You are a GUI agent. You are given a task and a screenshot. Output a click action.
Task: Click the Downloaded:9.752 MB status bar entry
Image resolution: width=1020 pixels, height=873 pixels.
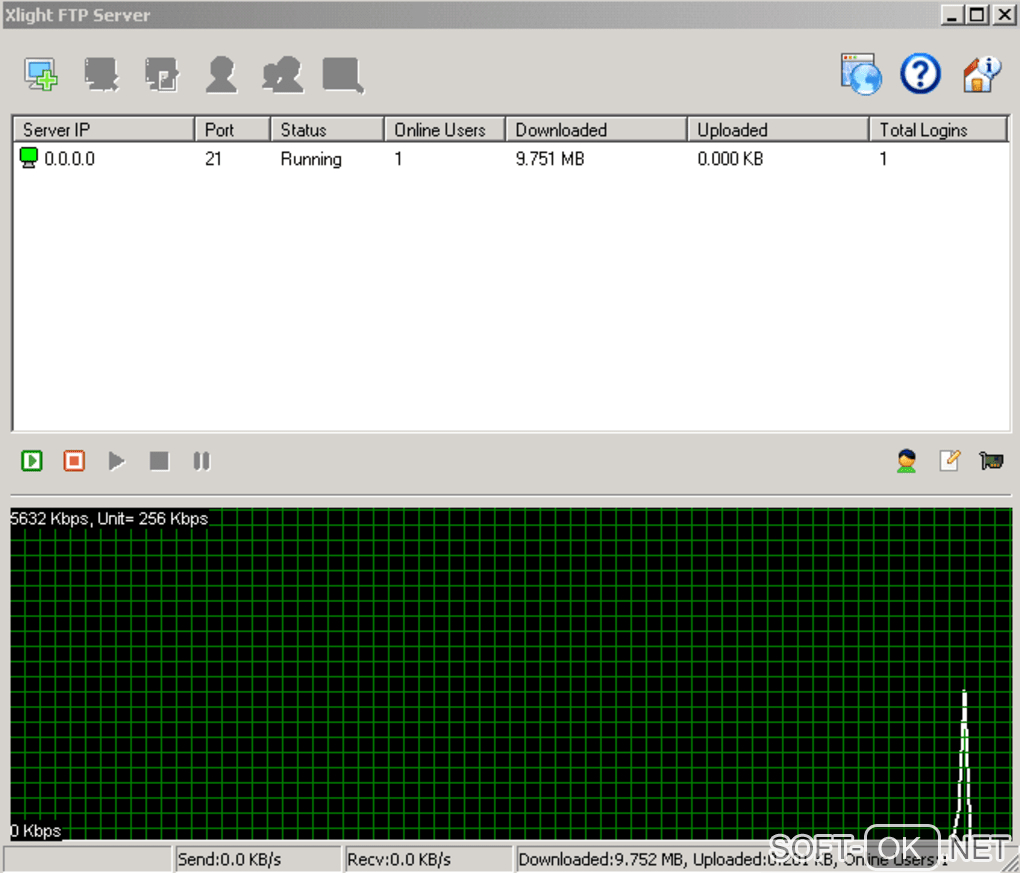(601, 859)
